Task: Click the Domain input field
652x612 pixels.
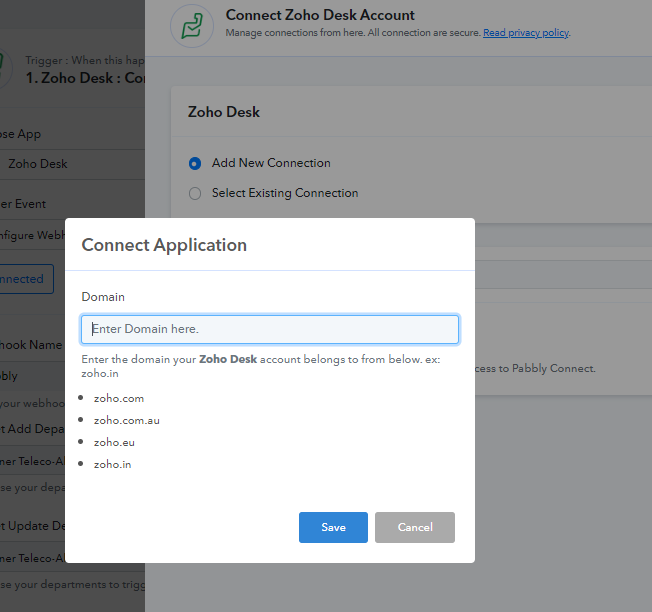Action: [270, 329]
